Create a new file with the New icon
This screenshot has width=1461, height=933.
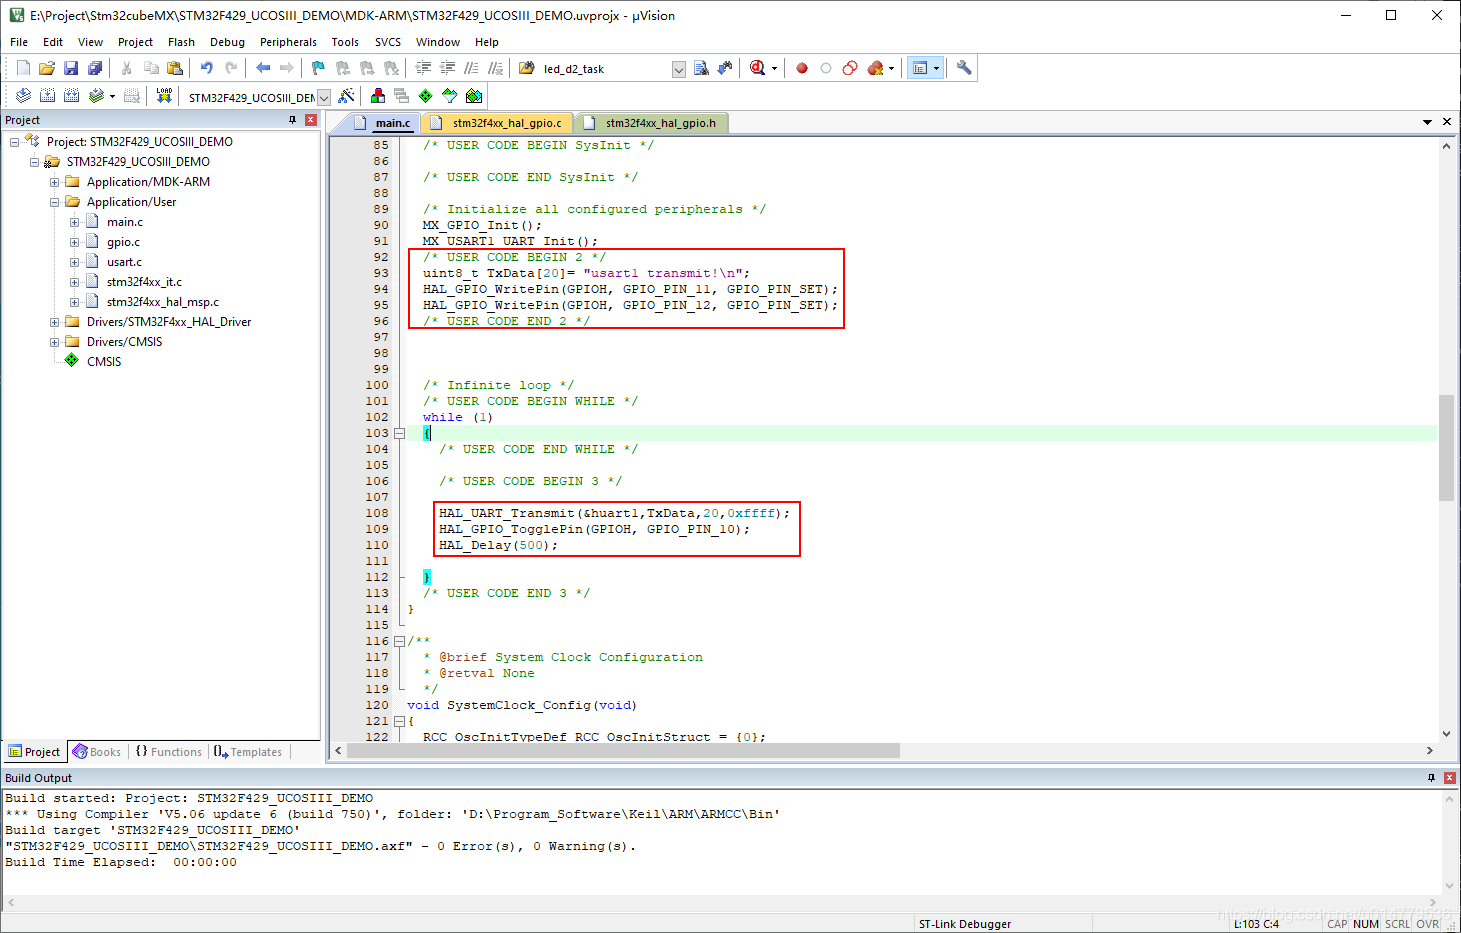[x=23, y=68]
